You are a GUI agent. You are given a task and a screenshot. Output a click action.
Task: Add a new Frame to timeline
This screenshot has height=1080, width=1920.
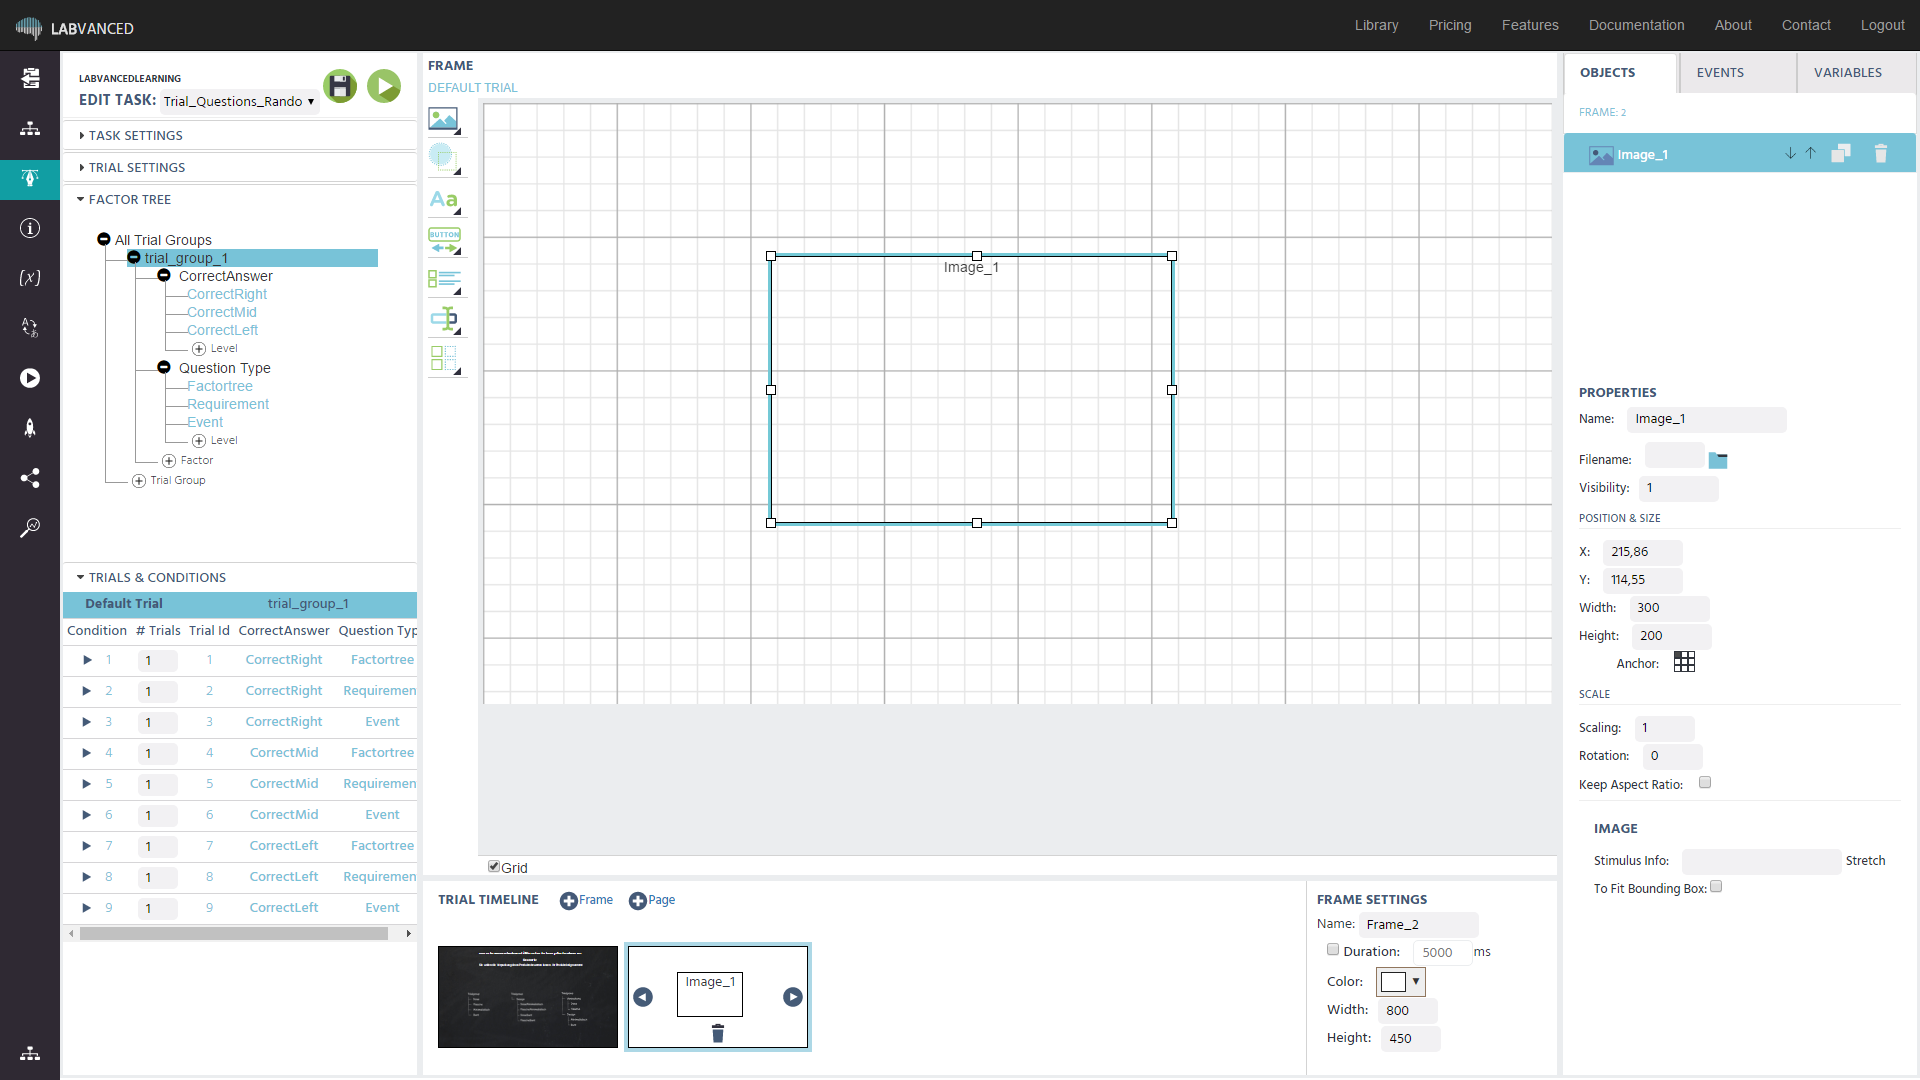click(x=586, y=900)
